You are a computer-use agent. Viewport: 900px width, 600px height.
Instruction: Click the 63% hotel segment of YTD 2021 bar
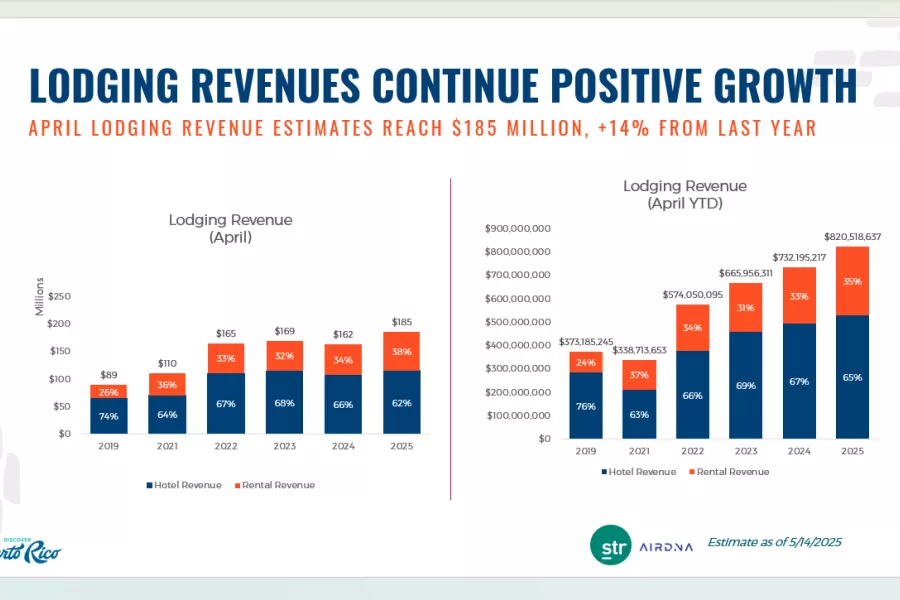639,414
